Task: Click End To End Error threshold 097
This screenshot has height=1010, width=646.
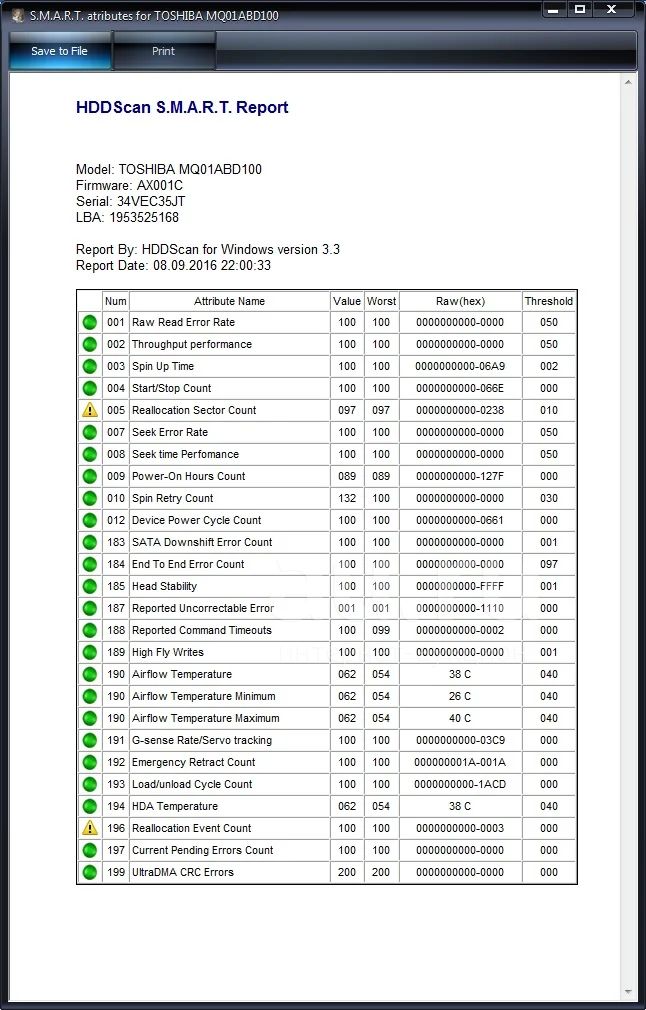Action: click(x=549, y=564)
